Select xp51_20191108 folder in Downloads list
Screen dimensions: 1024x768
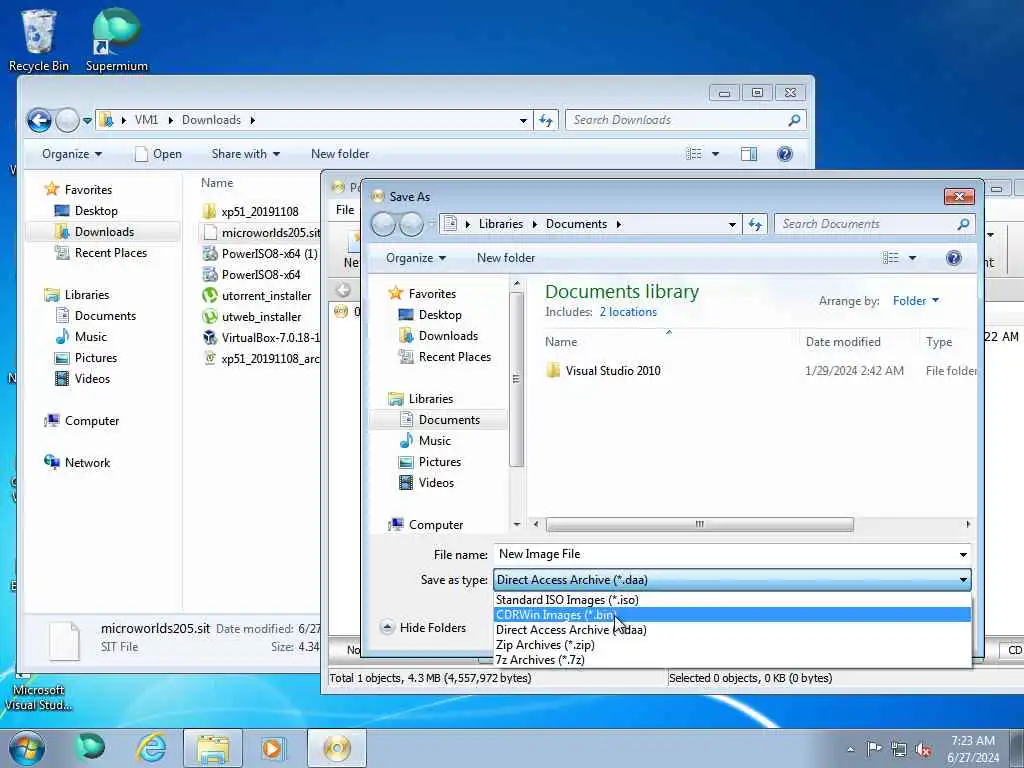[x=259, y=212]
